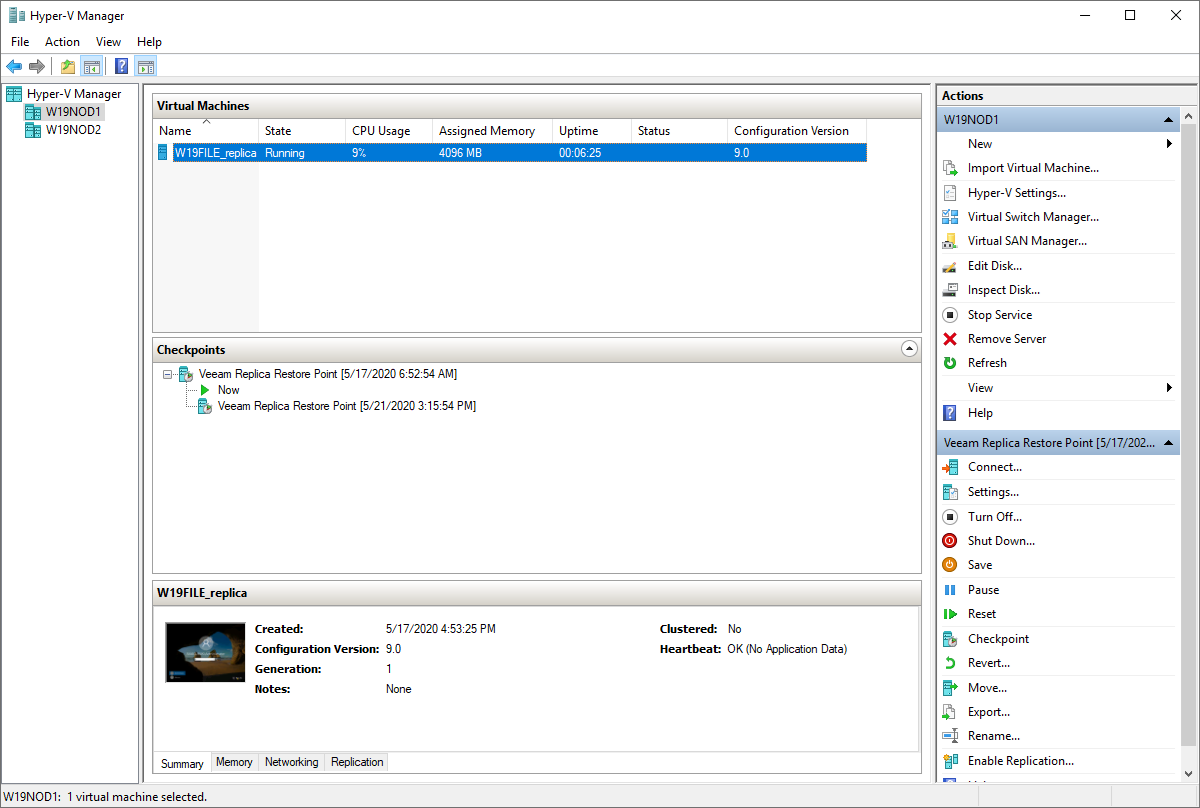
Task: Select W19NOD2 in the console tree
Action: (74, 130)
